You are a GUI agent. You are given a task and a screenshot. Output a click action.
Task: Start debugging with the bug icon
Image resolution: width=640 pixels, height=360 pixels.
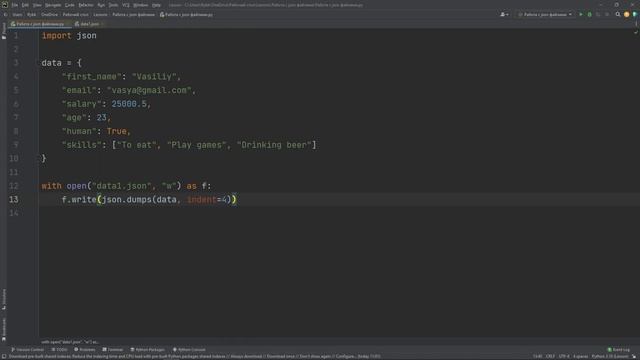589,15
